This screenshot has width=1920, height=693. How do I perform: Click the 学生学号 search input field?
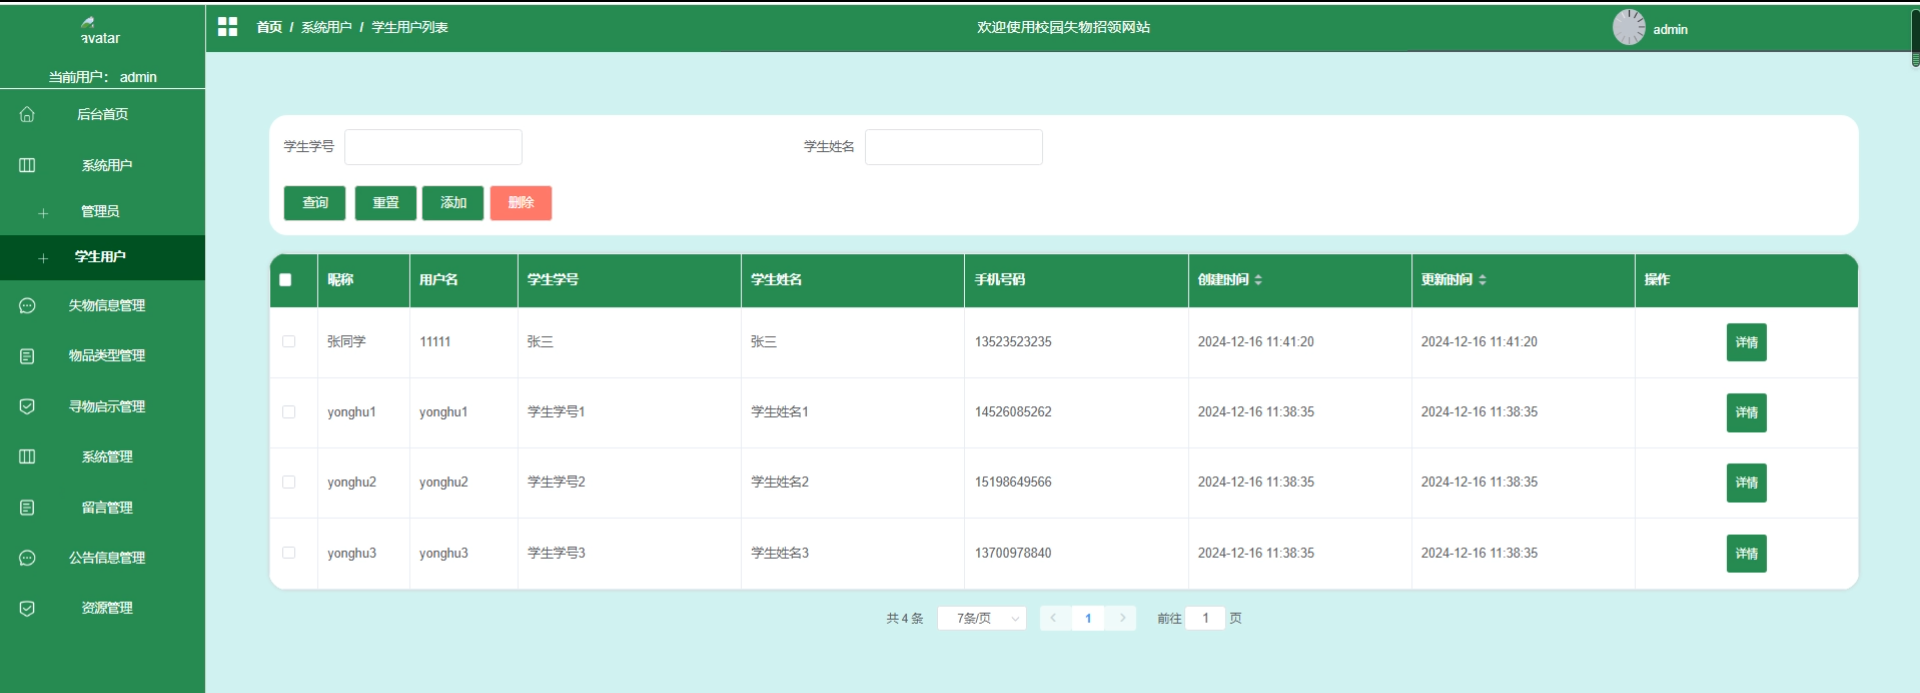(x=433, y=147)
